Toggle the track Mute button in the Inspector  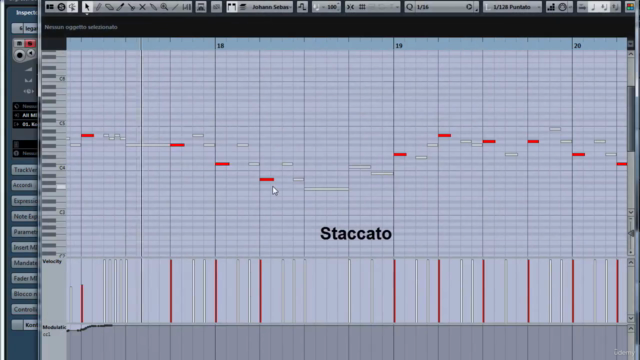pos(19,44)
